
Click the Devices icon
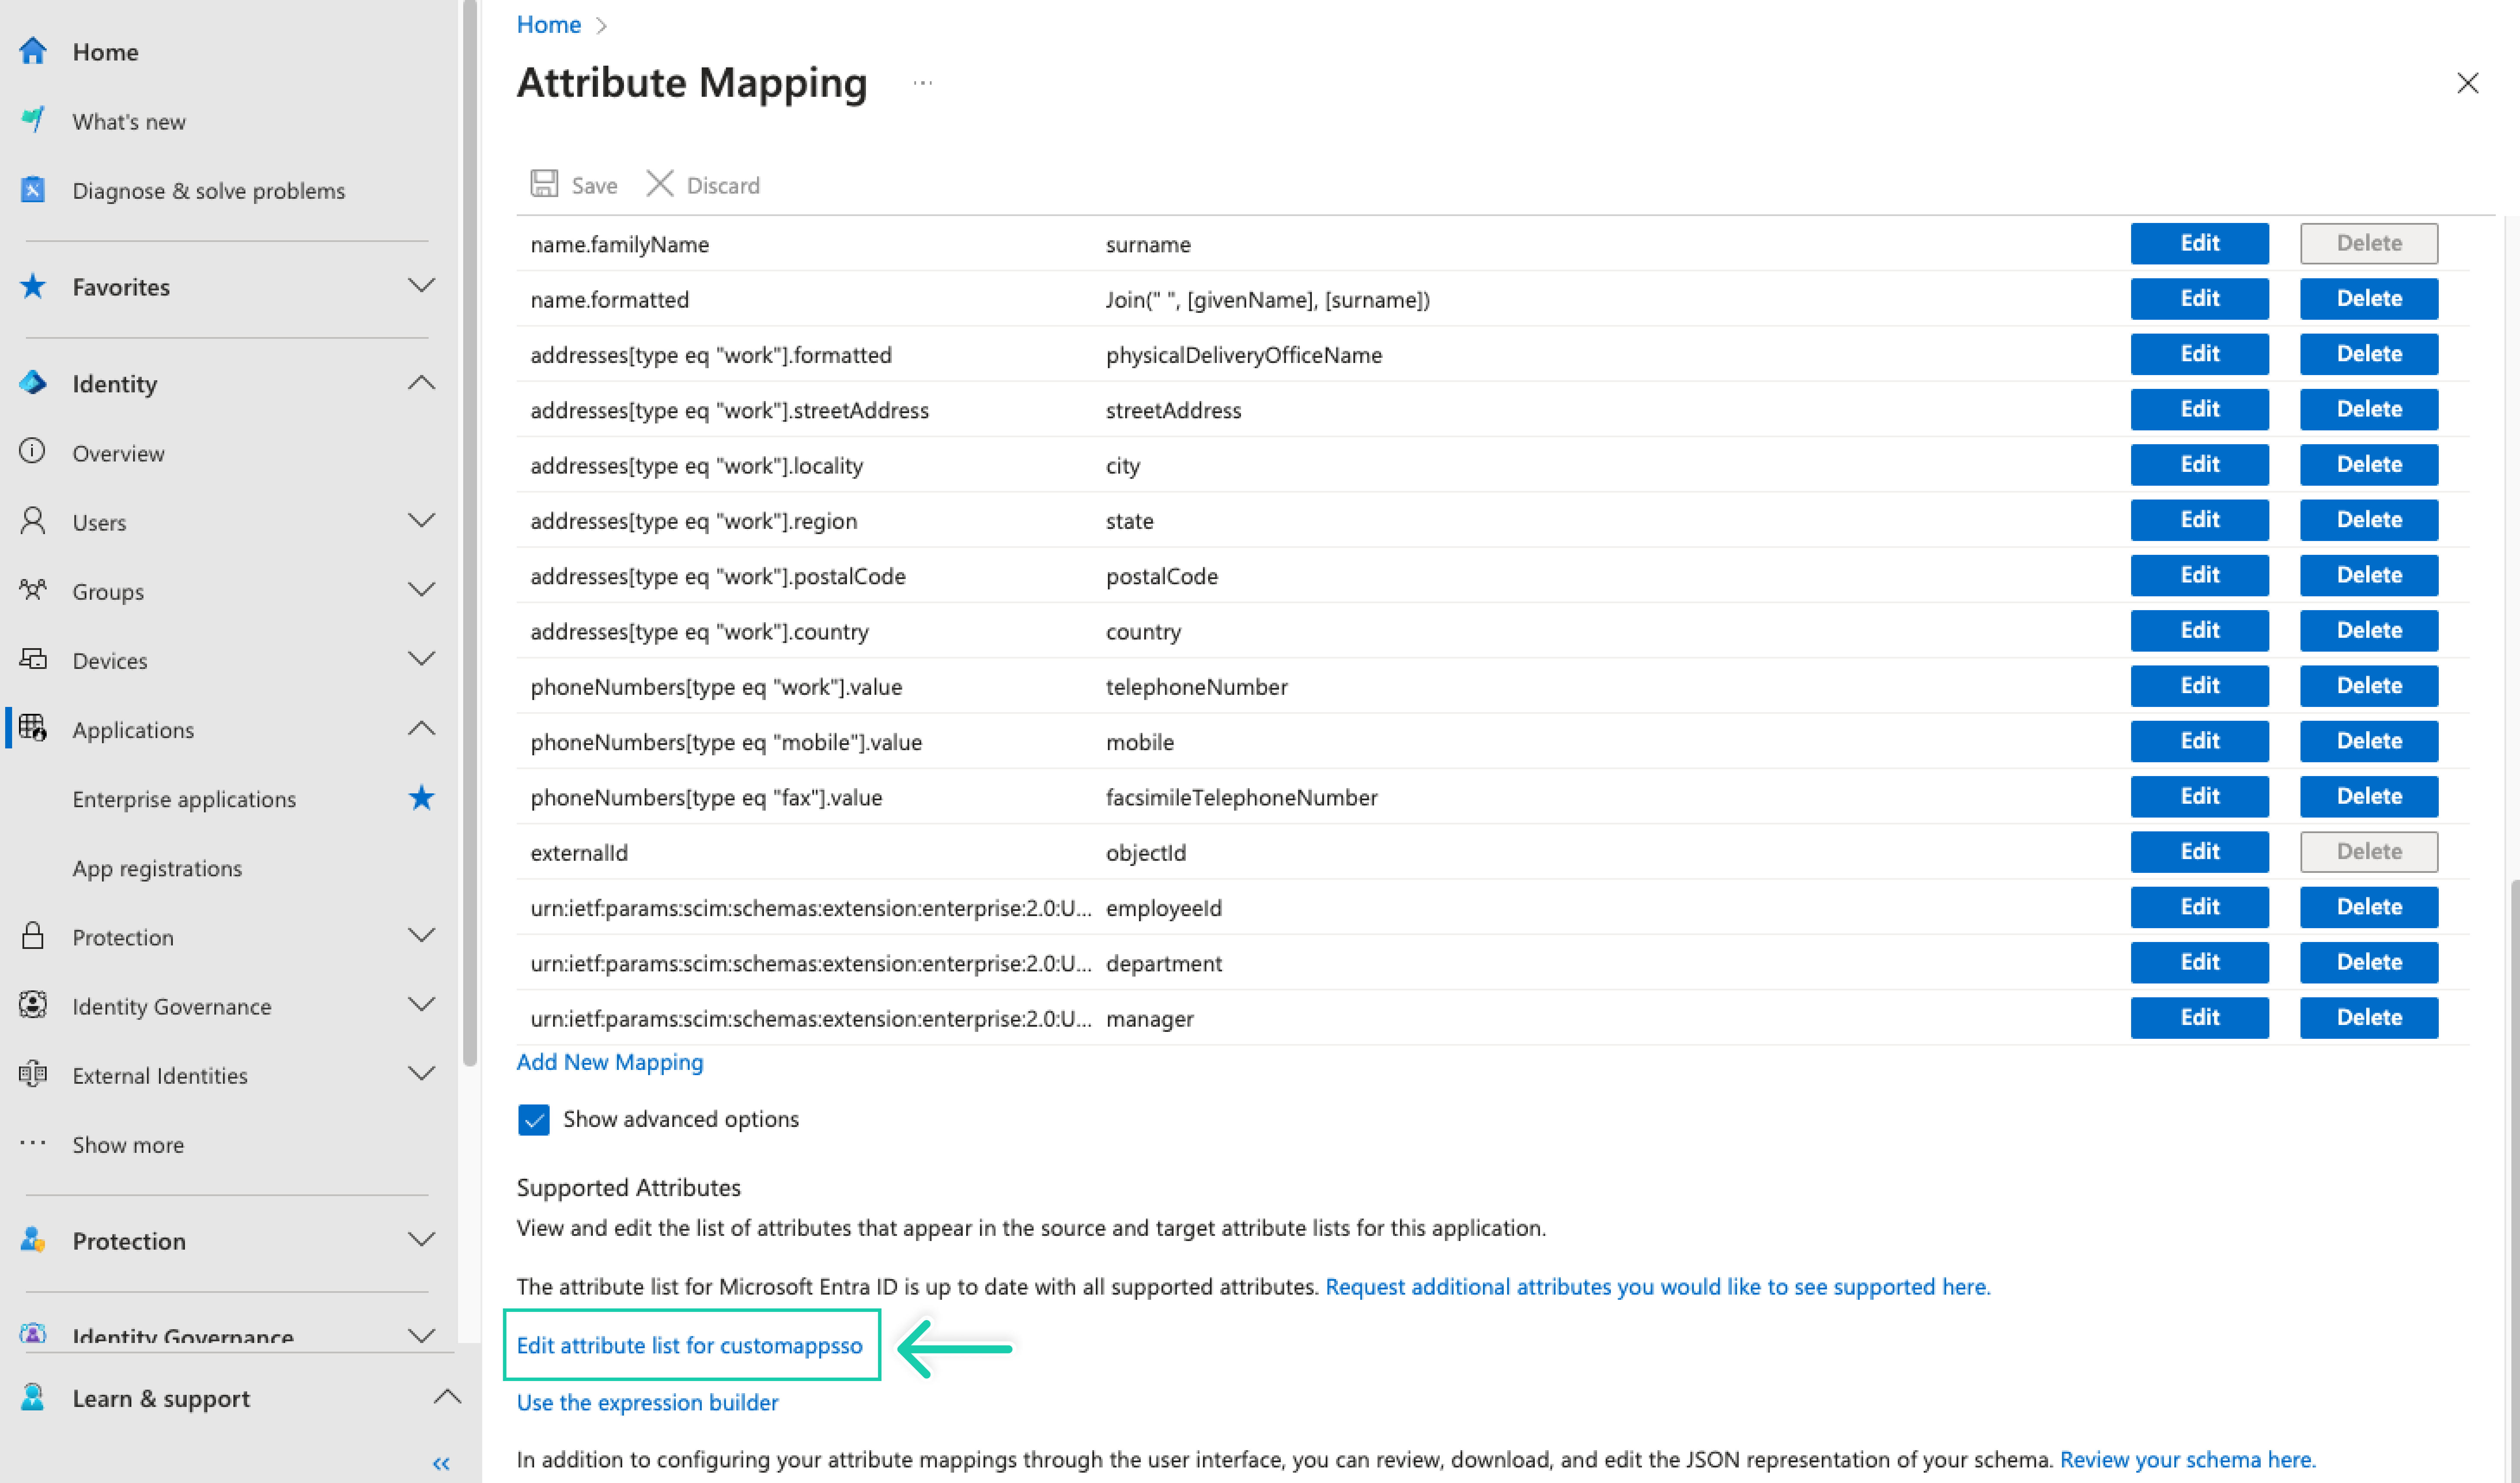tap(33, 659)
